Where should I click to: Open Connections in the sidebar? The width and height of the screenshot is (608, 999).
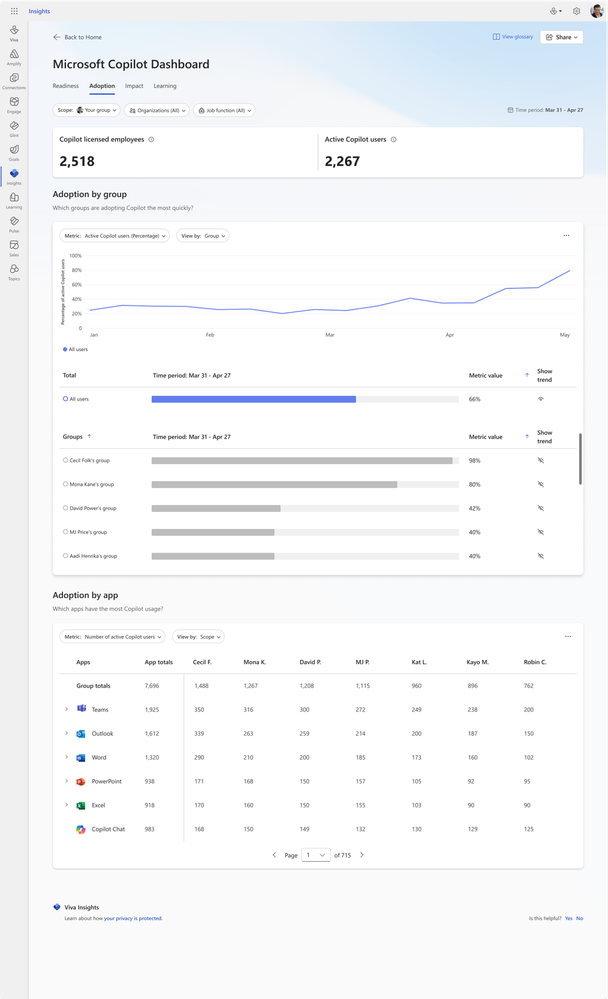(14, 81)
